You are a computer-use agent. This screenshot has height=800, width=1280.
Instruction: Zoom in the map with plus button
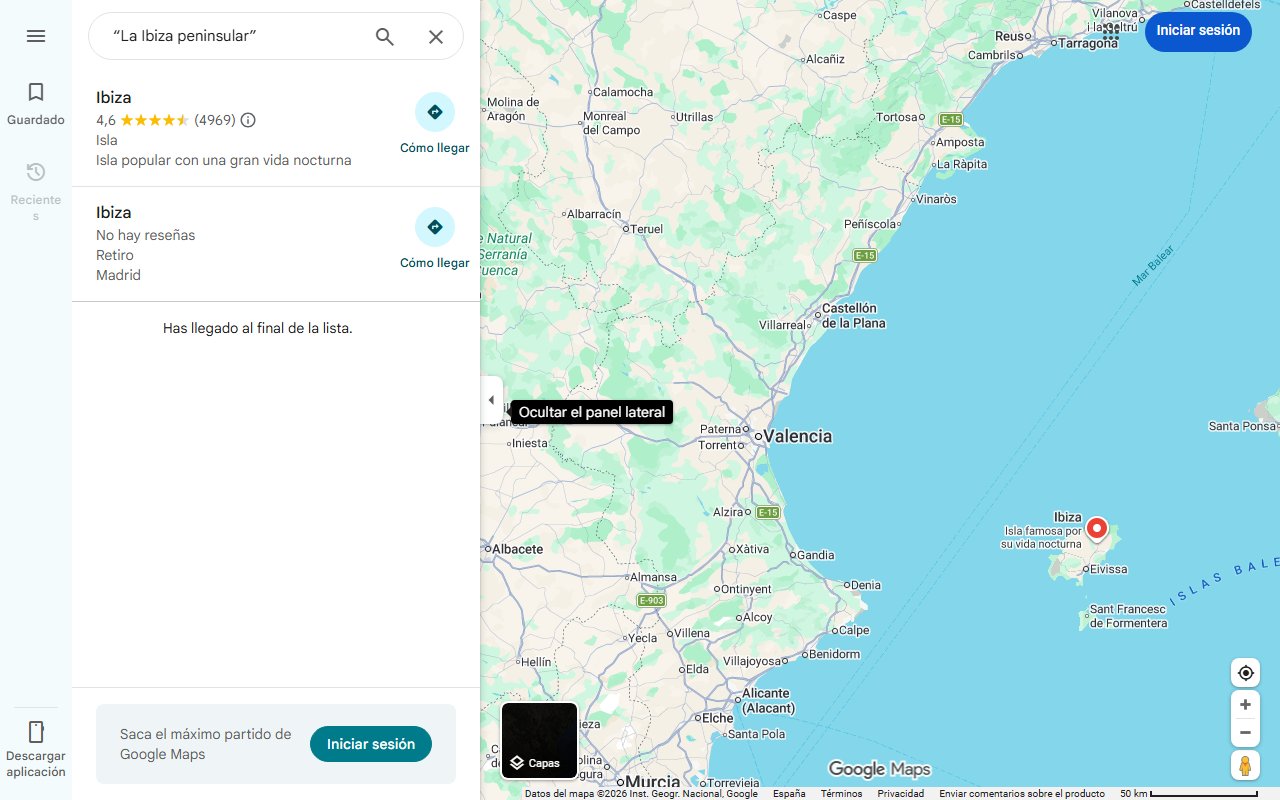[1245, 705]
